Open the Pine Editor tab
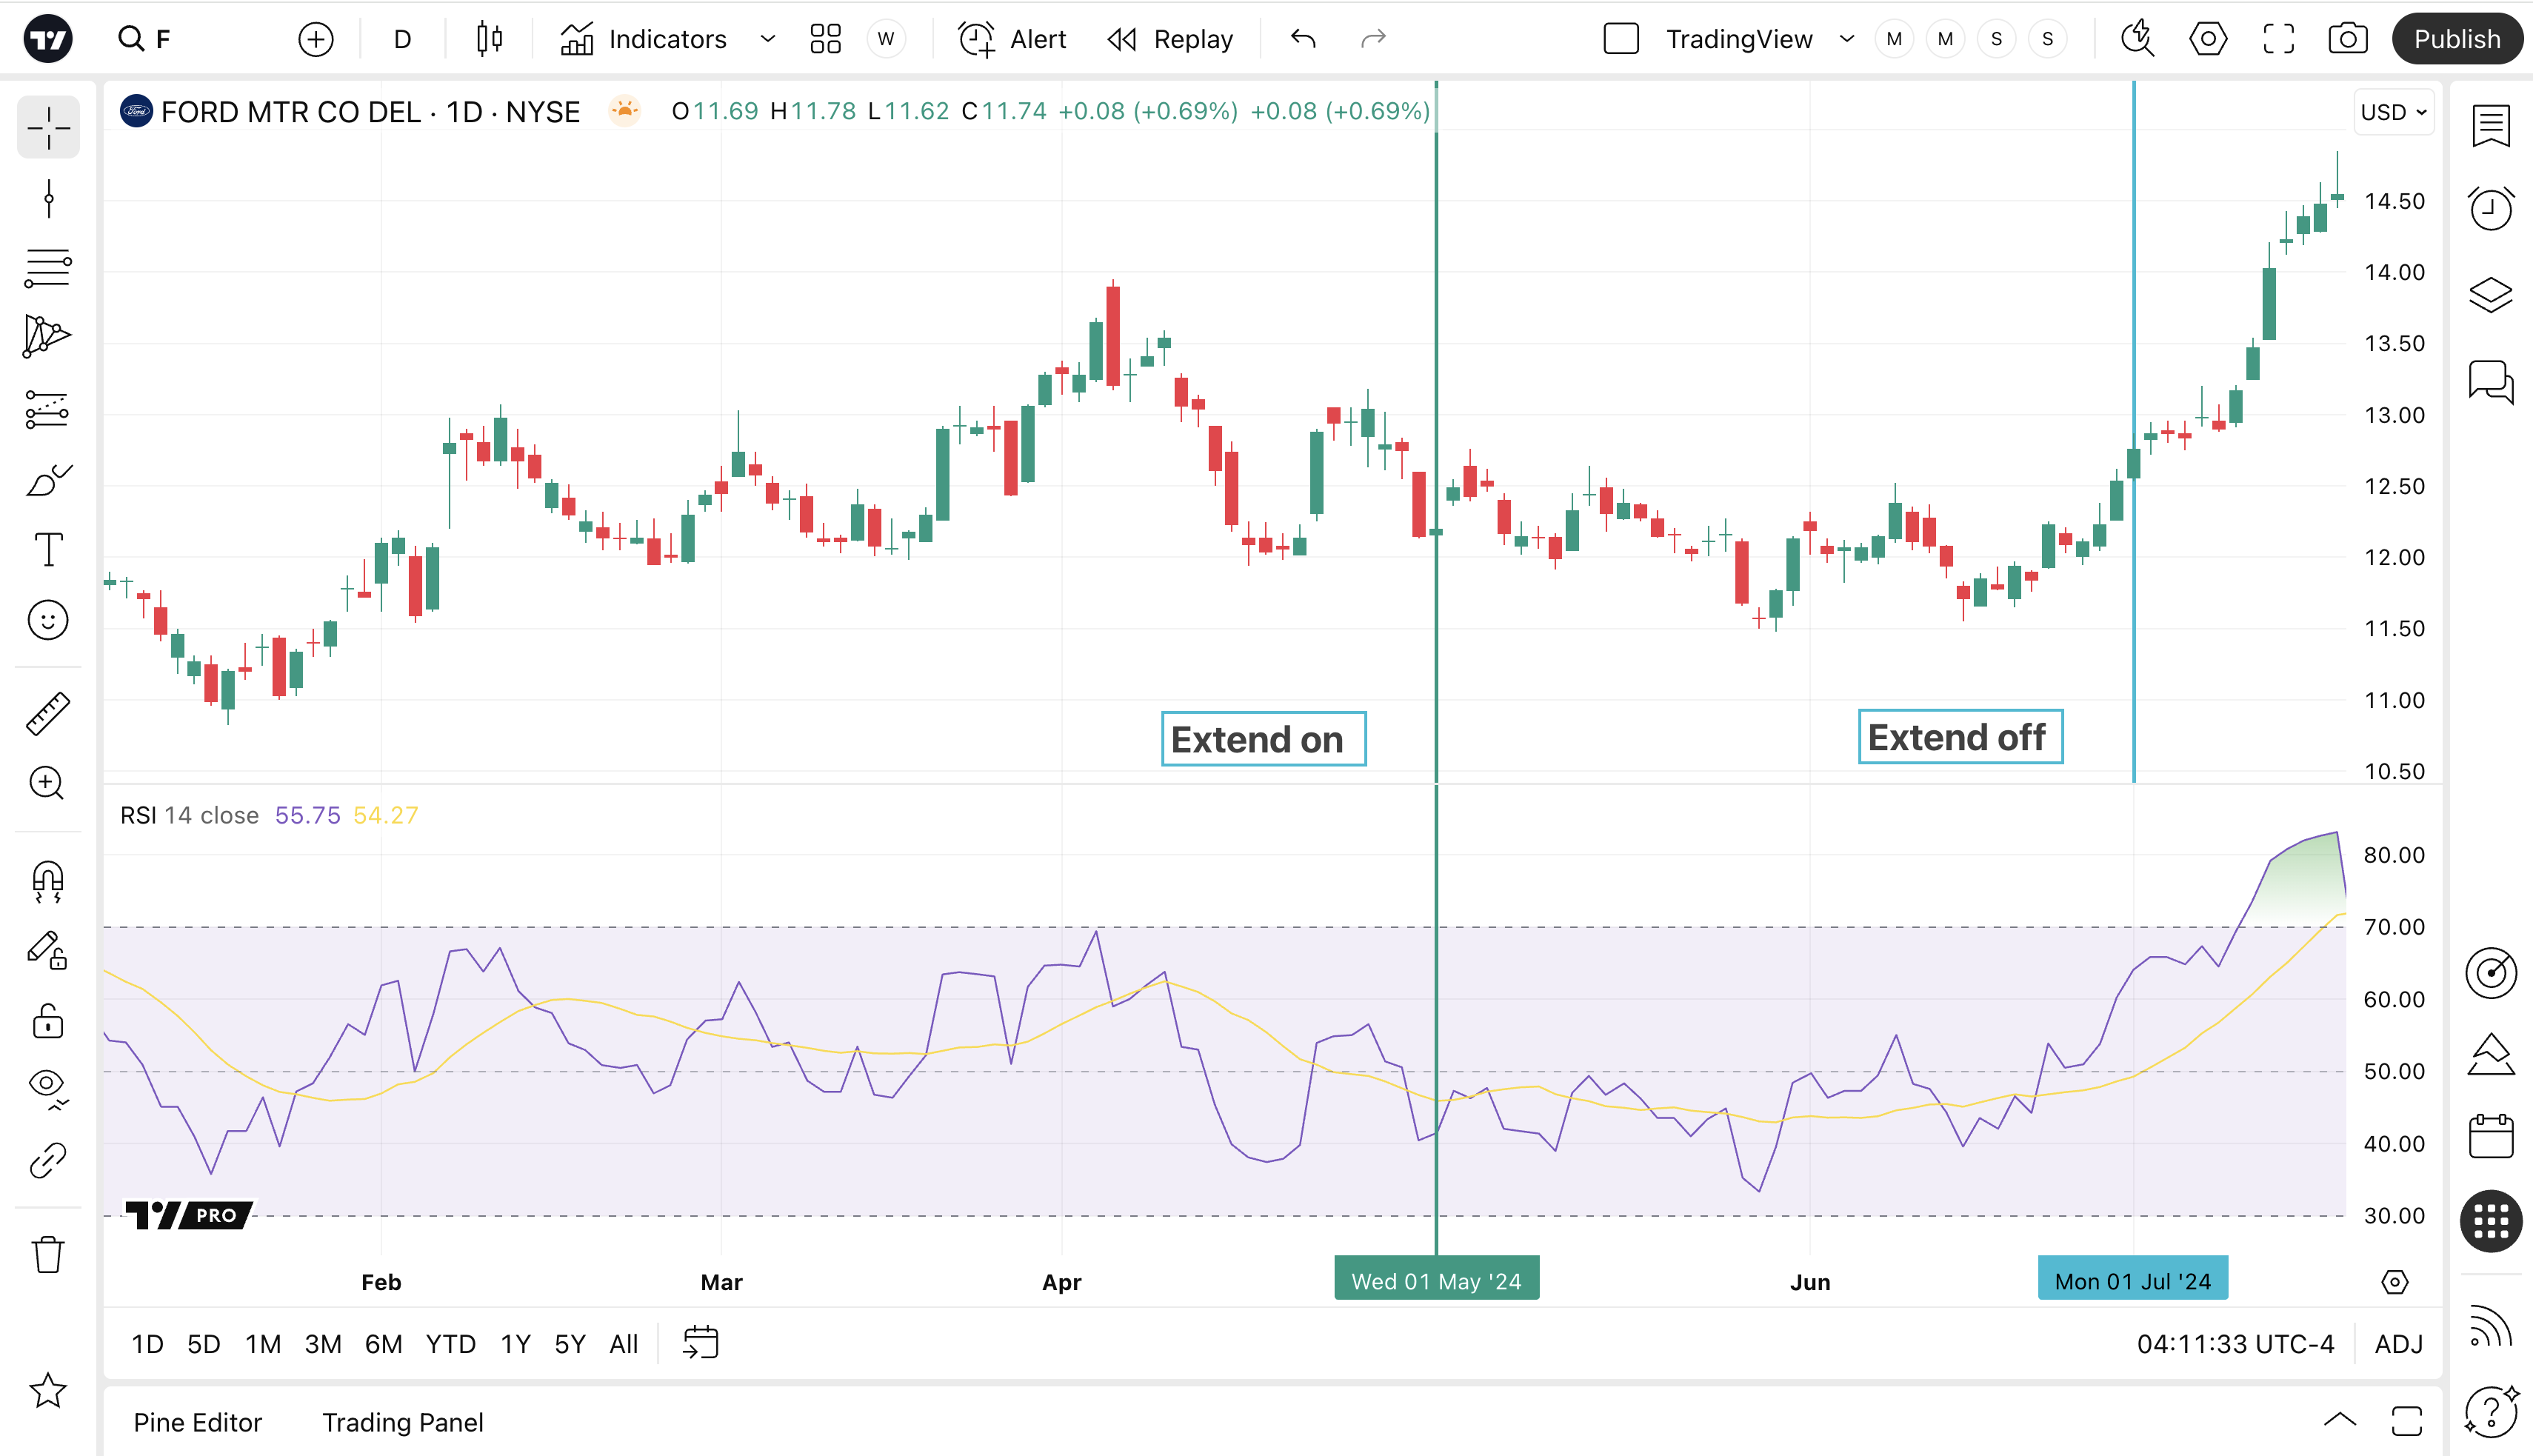The image size is (2533, 1456). click(197, 1422)
